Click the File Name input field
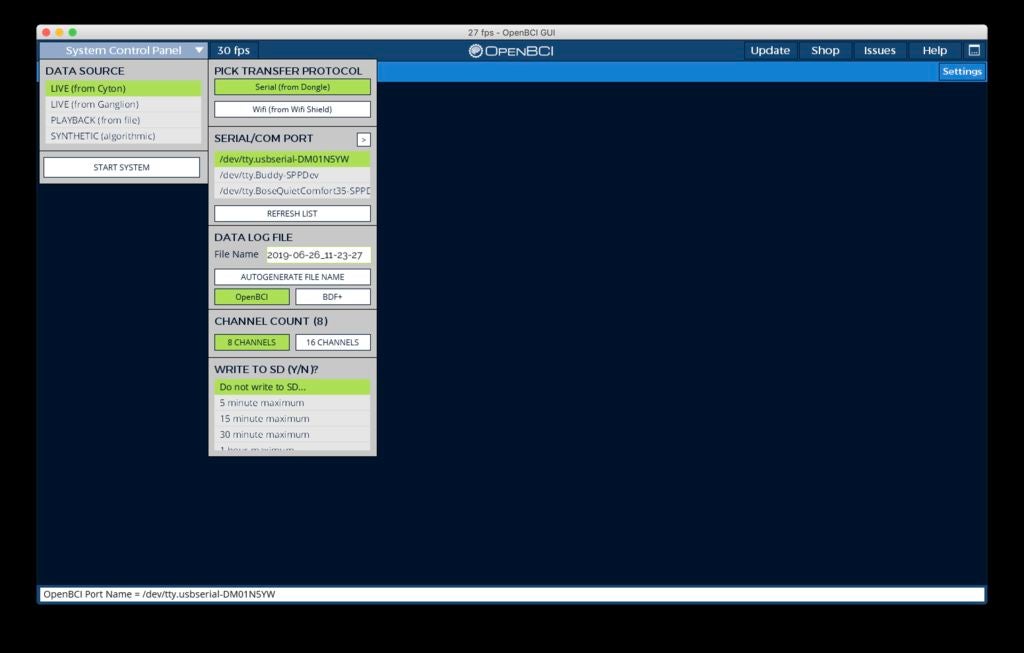 click(x=318, y=255)
